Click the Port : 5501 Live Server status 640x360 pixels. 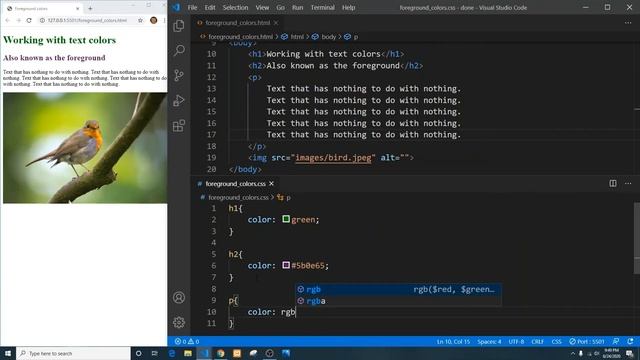(x=587, y=341)
